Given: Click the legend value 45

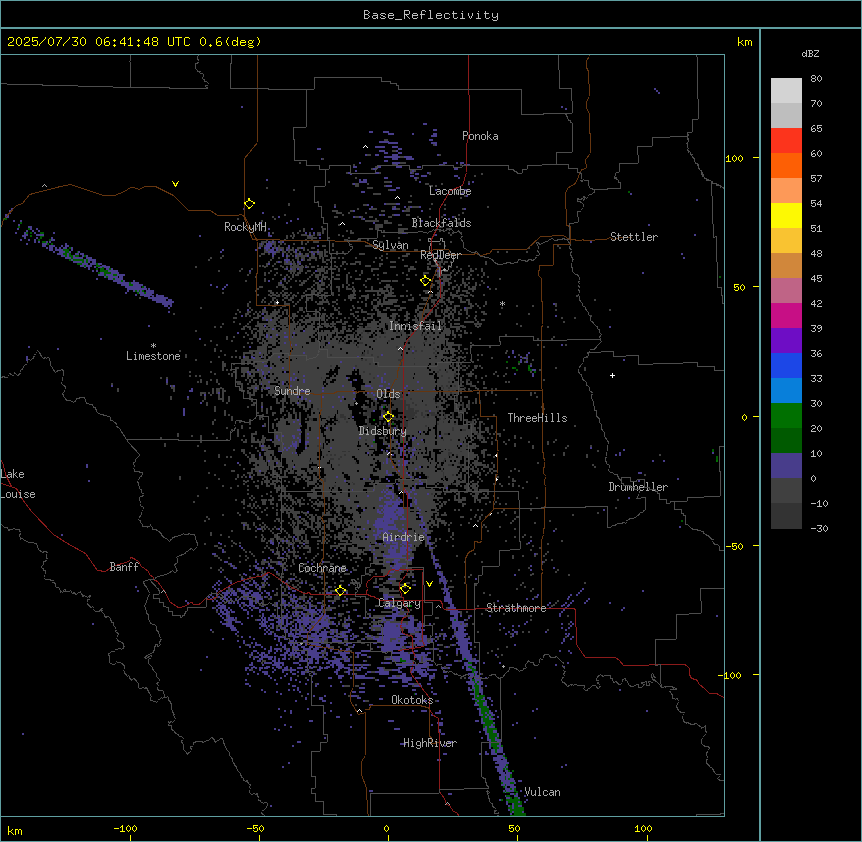Looking at the screenshot, I should coord(816,279).
